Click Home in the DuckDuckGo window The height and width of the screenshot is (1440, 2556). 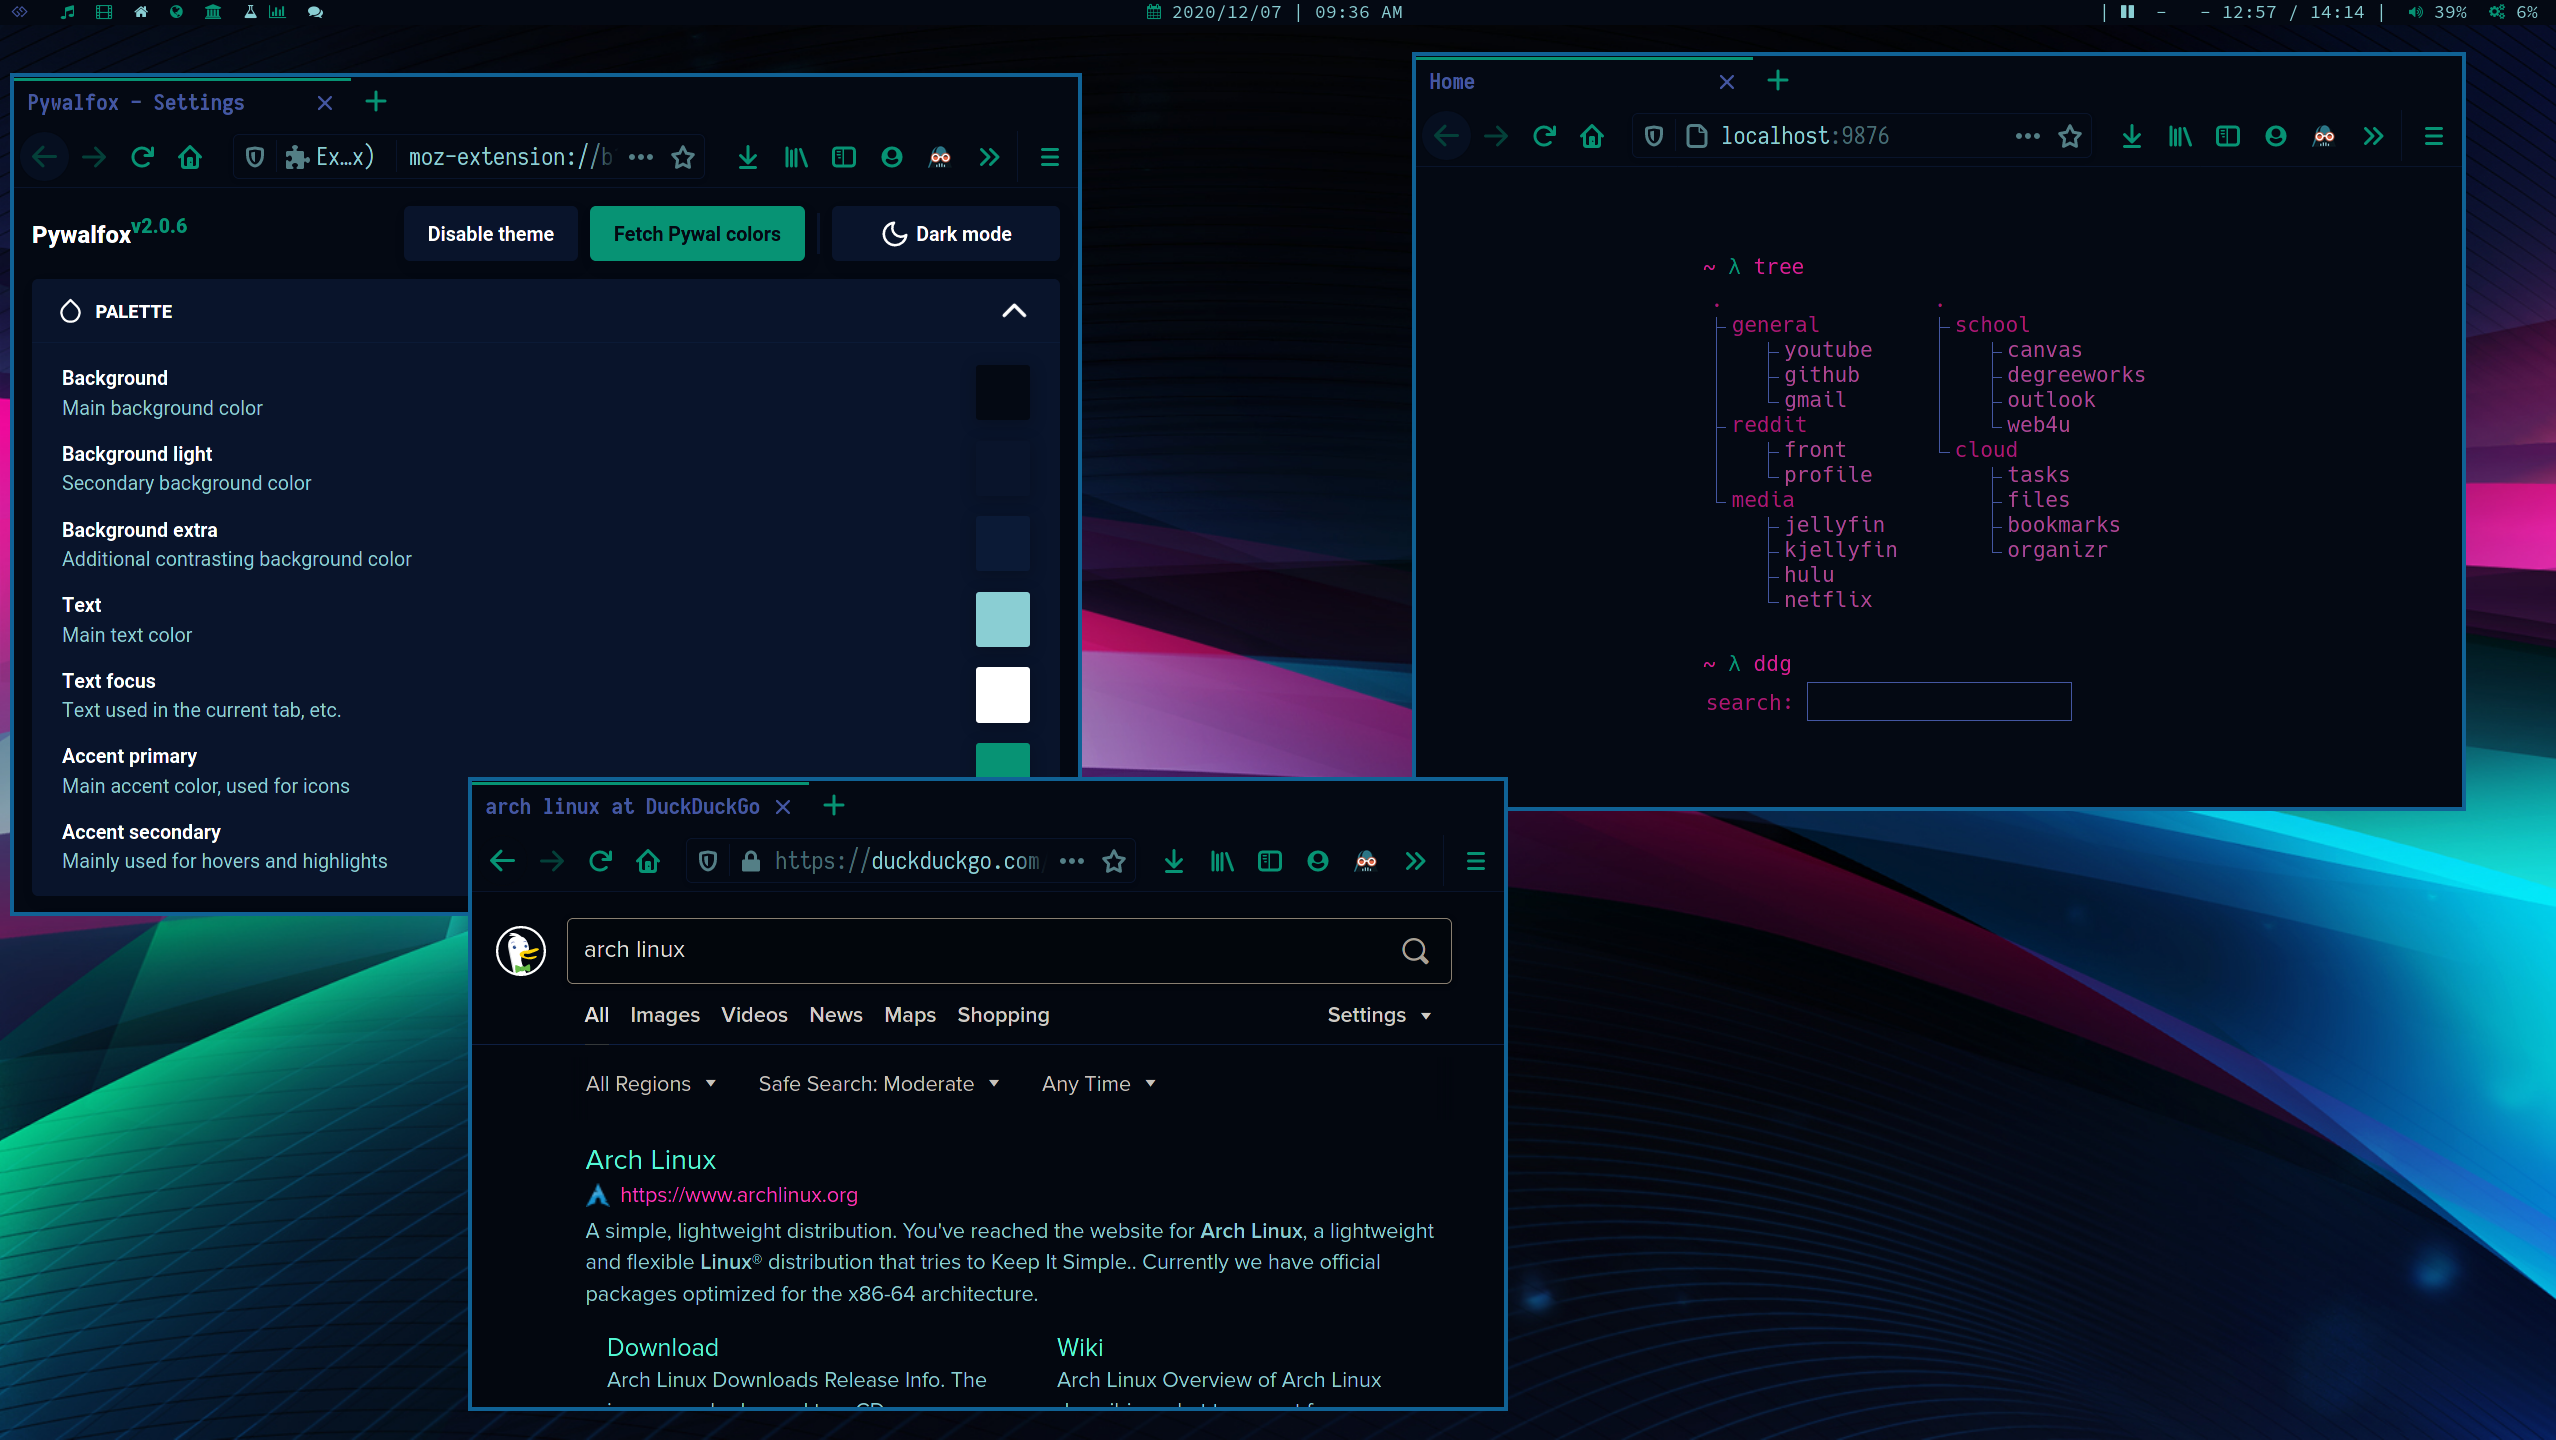click(x=648, y=861)
